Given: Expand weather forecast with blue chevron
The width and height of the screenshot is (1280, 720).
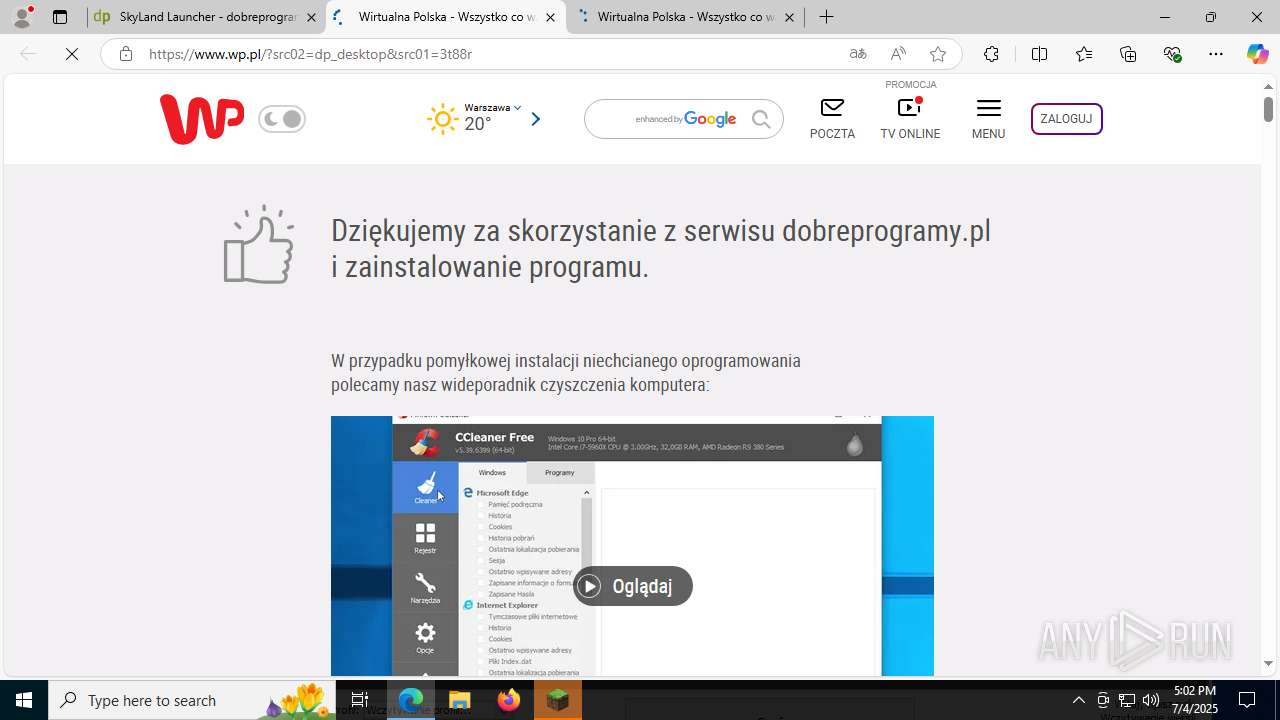Looking at the screenshot, I should click(x=536, y=119).
